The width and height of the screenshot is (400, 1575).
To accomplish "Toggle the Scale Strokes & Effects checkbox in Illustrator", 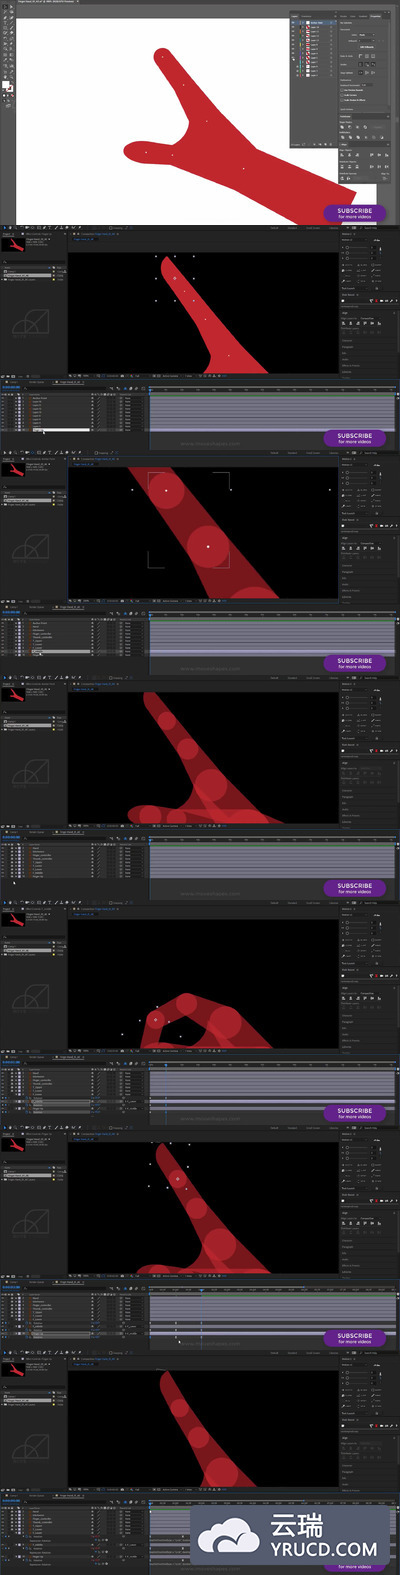I will (342, 100).
